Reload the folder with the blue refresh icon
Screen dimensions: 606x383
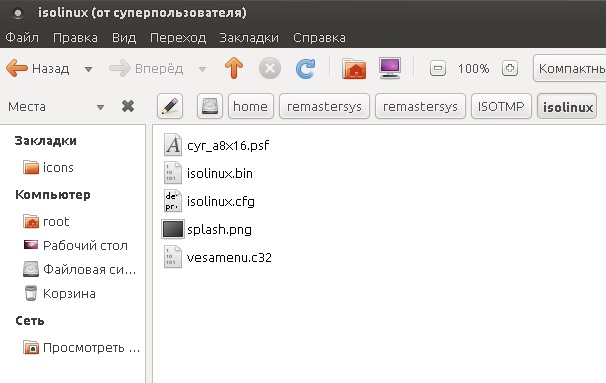pyautogui.click(x=305, y=68)
